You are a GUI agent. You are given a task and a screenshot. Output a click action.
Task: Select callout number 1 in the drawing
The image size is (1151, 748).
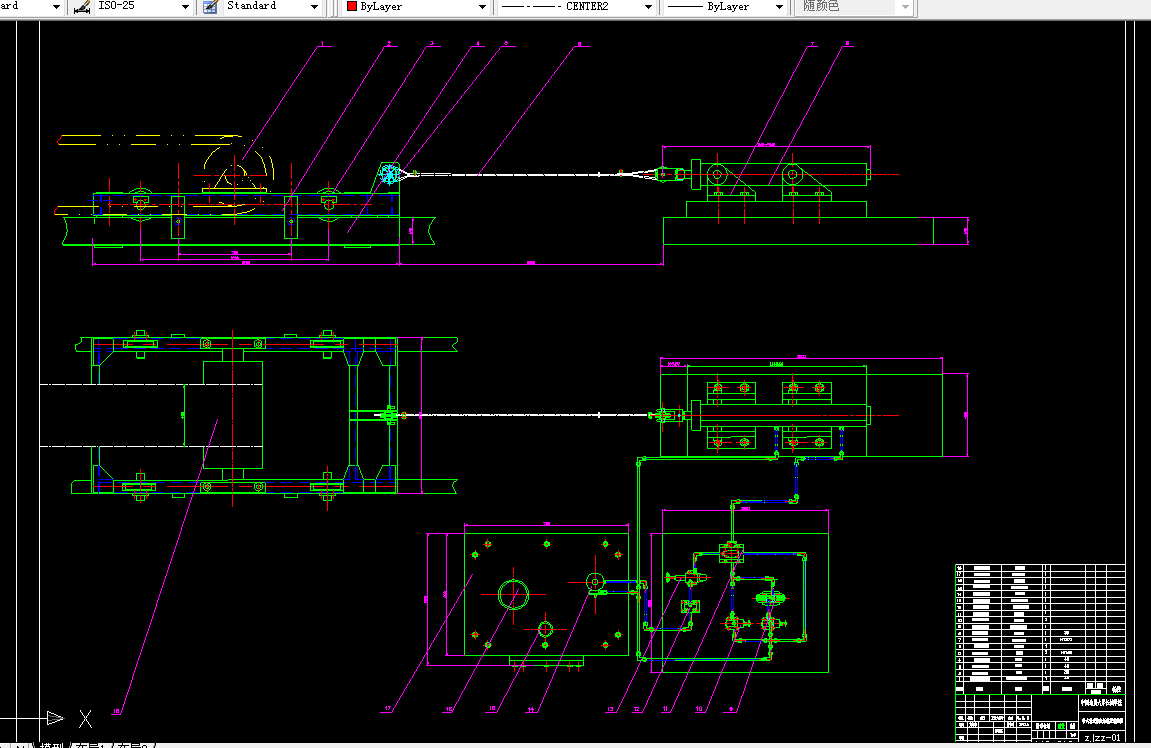322,44
